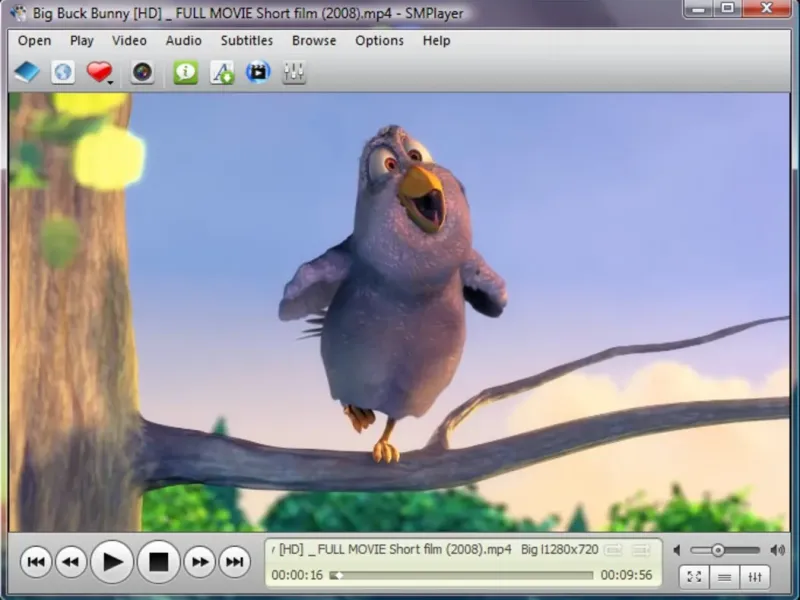Open the Subtitles menu
The width and height of the screenshot is (800, 600).
[246, 41]
